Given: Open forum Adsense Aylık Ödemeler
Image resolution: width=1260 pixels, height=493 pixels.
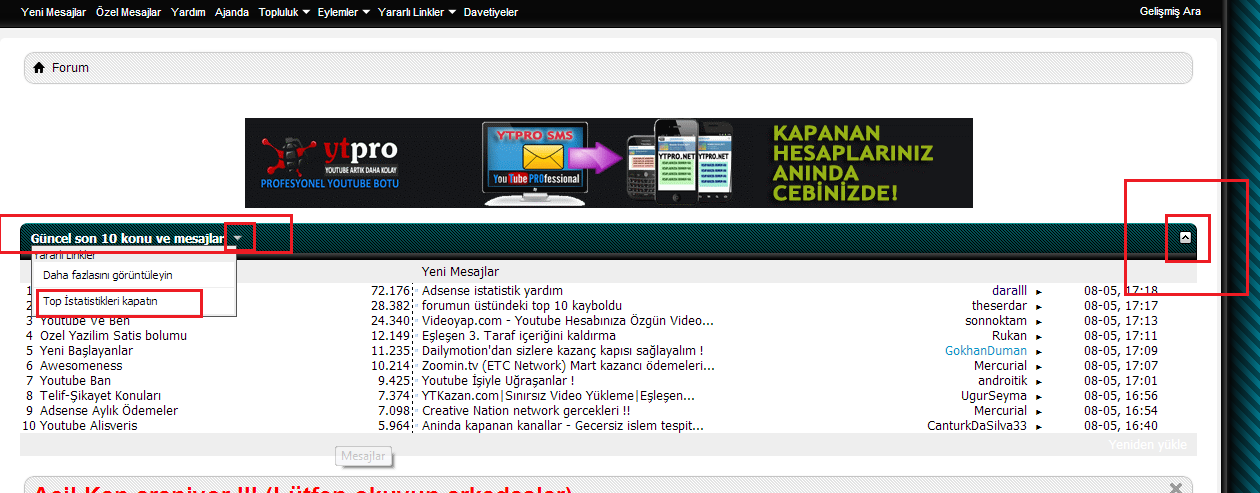Looking at the screenshot, I should coord(109,411).
